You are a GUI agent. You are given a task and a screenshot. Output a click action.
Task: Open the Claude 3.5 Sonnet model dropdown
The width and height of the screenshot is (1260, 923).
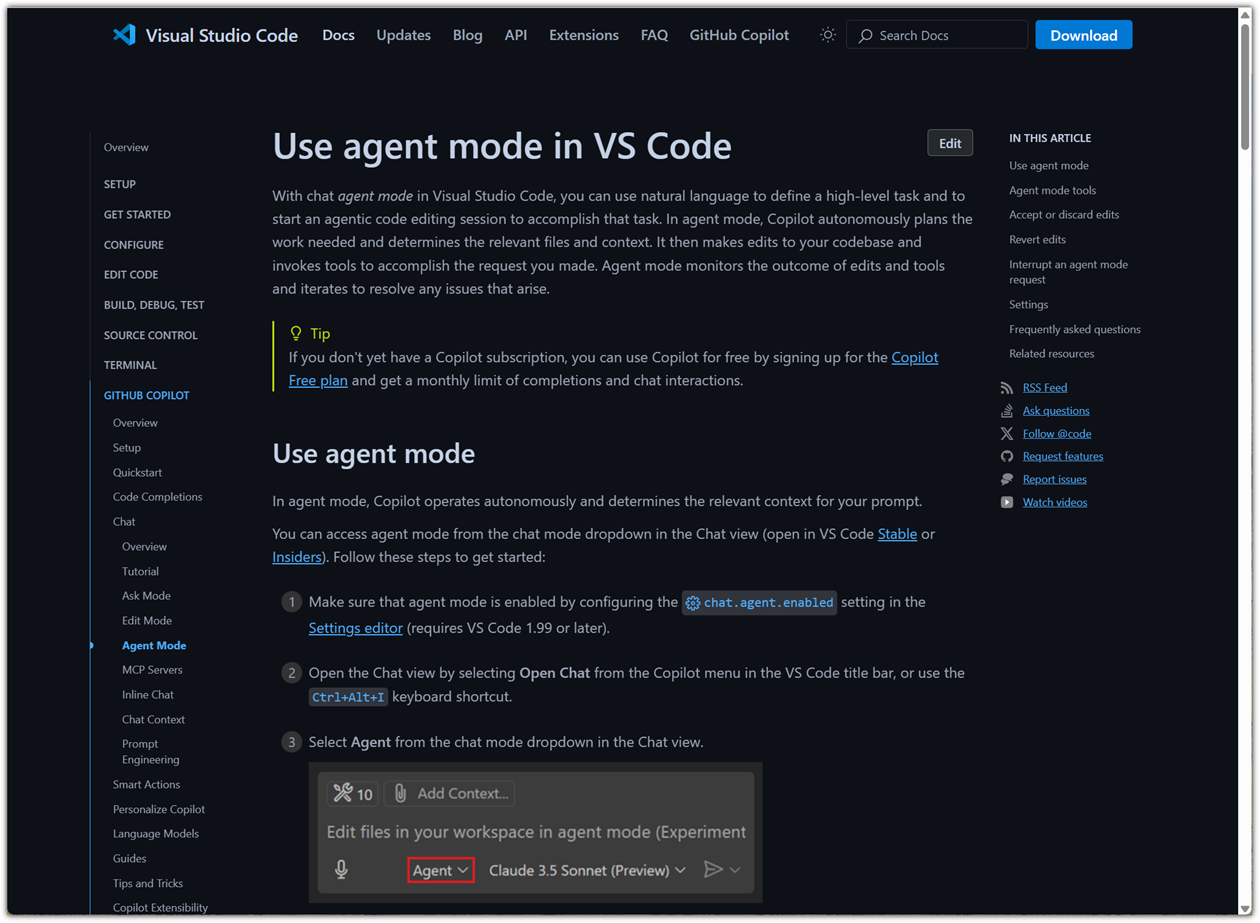pyautogui.click(x=587, y=870)
